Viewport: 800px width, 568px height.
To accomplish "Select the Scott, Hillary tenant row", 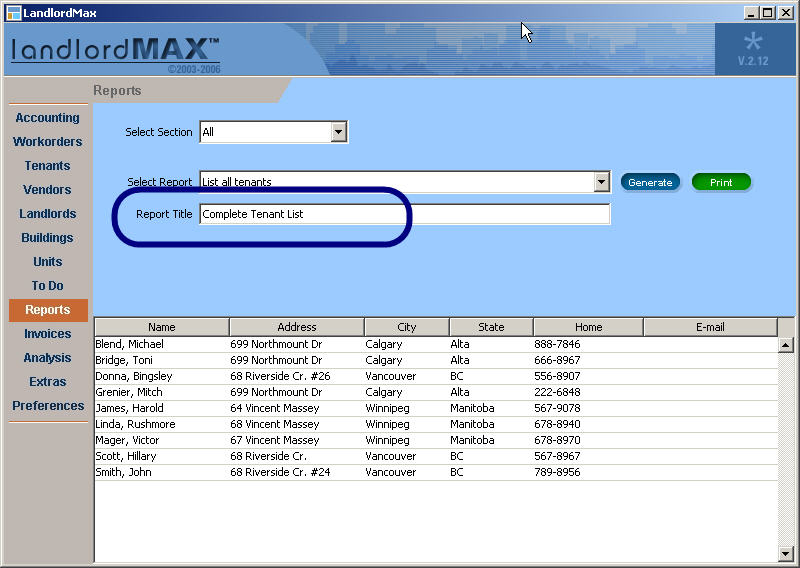I will coord(436,456).
